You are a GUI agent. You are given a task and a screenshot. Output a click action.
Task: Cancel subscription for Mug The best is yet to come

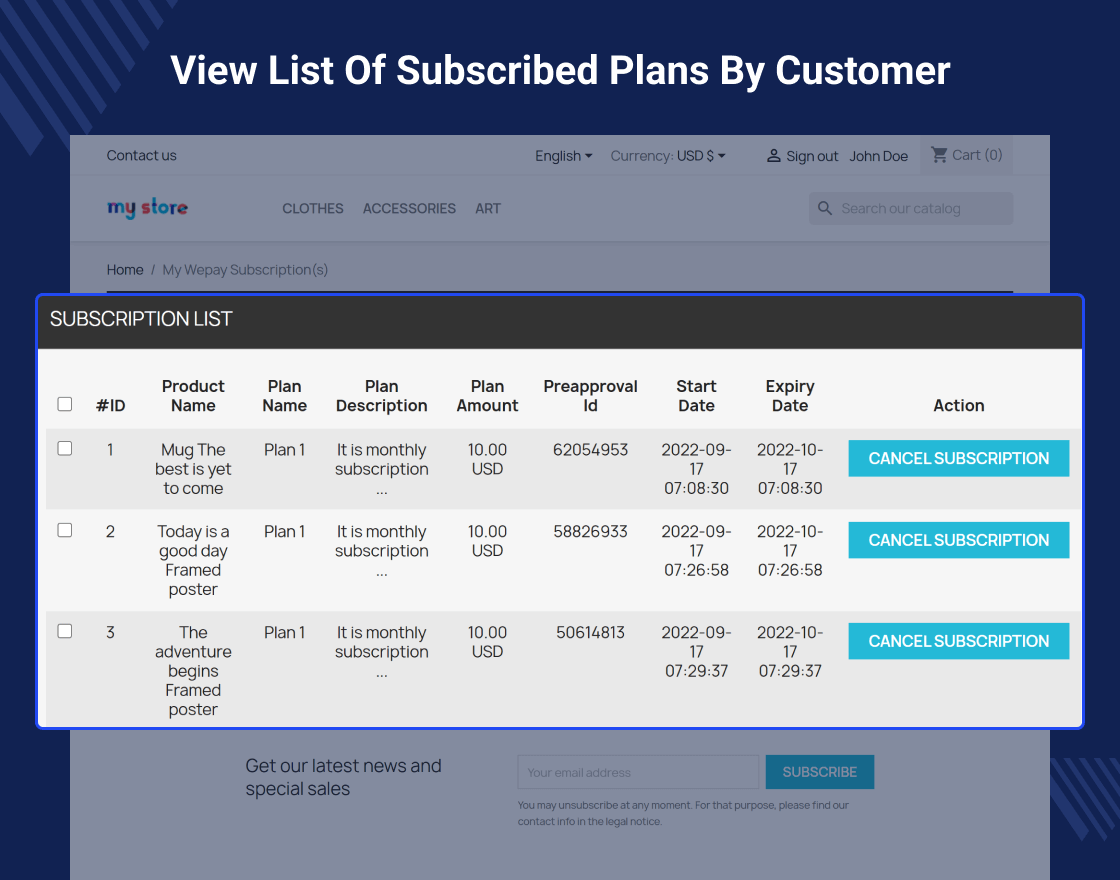pos(959,459)
